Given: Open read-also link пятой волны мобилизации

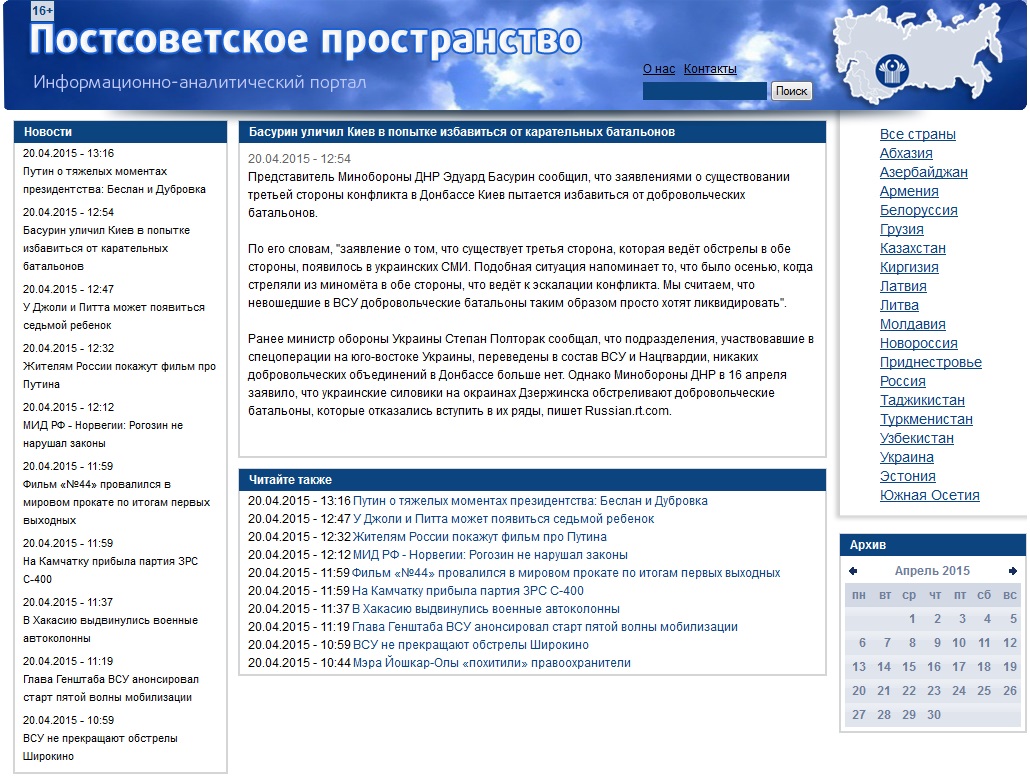Looking at the screenshot, I should coord(545,627).
